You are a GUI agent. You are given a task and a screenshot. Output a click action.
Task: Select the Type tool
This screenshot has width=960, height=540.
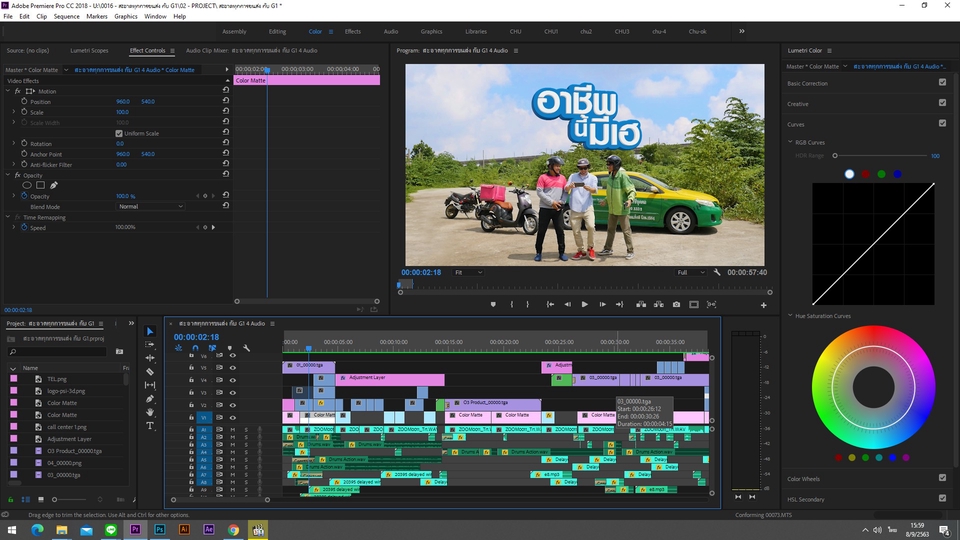[150, 426]
